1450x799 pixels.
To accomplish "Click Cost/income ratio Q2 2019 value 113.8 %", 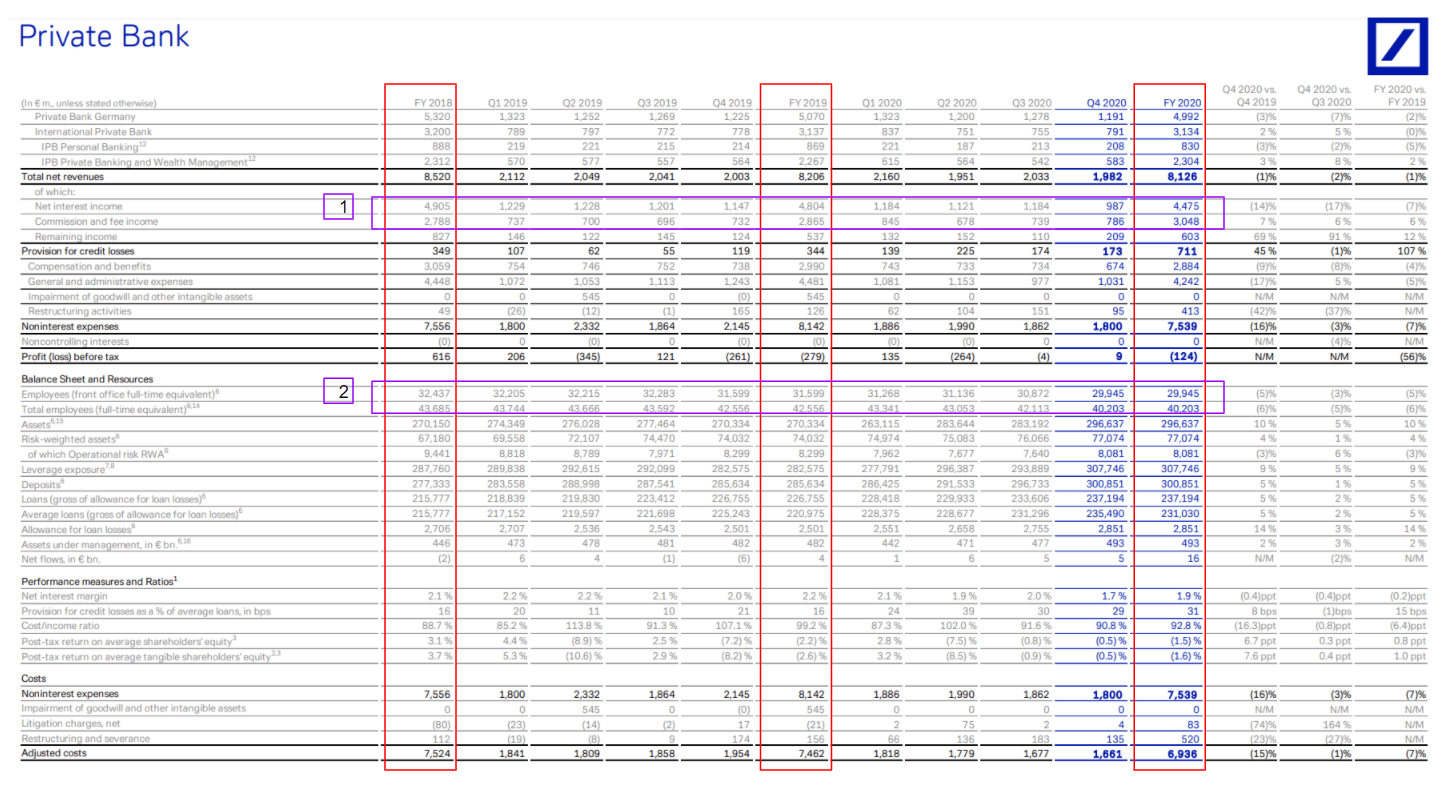I will tap(585, 626).
